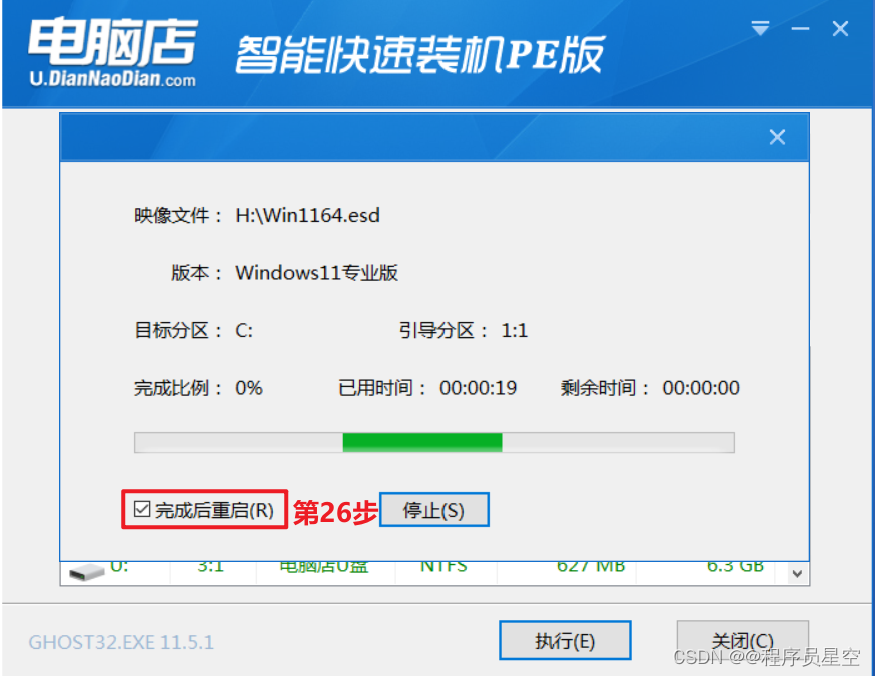Image resolution: width=875 pixels, height=676 pixels.
Task: Click the 关闭(C) button
Action: pyautogui.click(x=742, y=640)
